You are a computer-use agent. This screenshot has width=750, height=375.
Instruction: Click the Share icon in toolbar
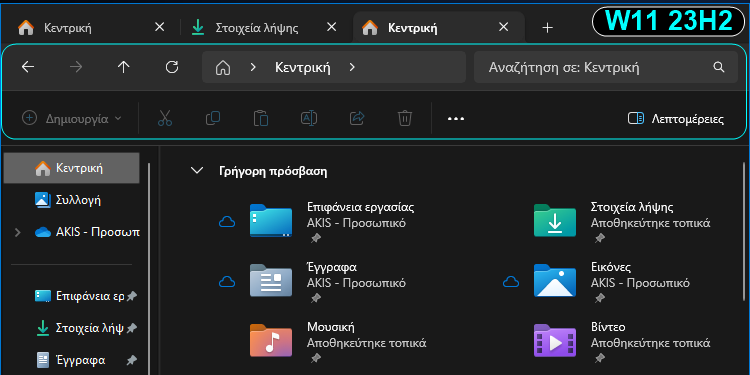(357, 118)
